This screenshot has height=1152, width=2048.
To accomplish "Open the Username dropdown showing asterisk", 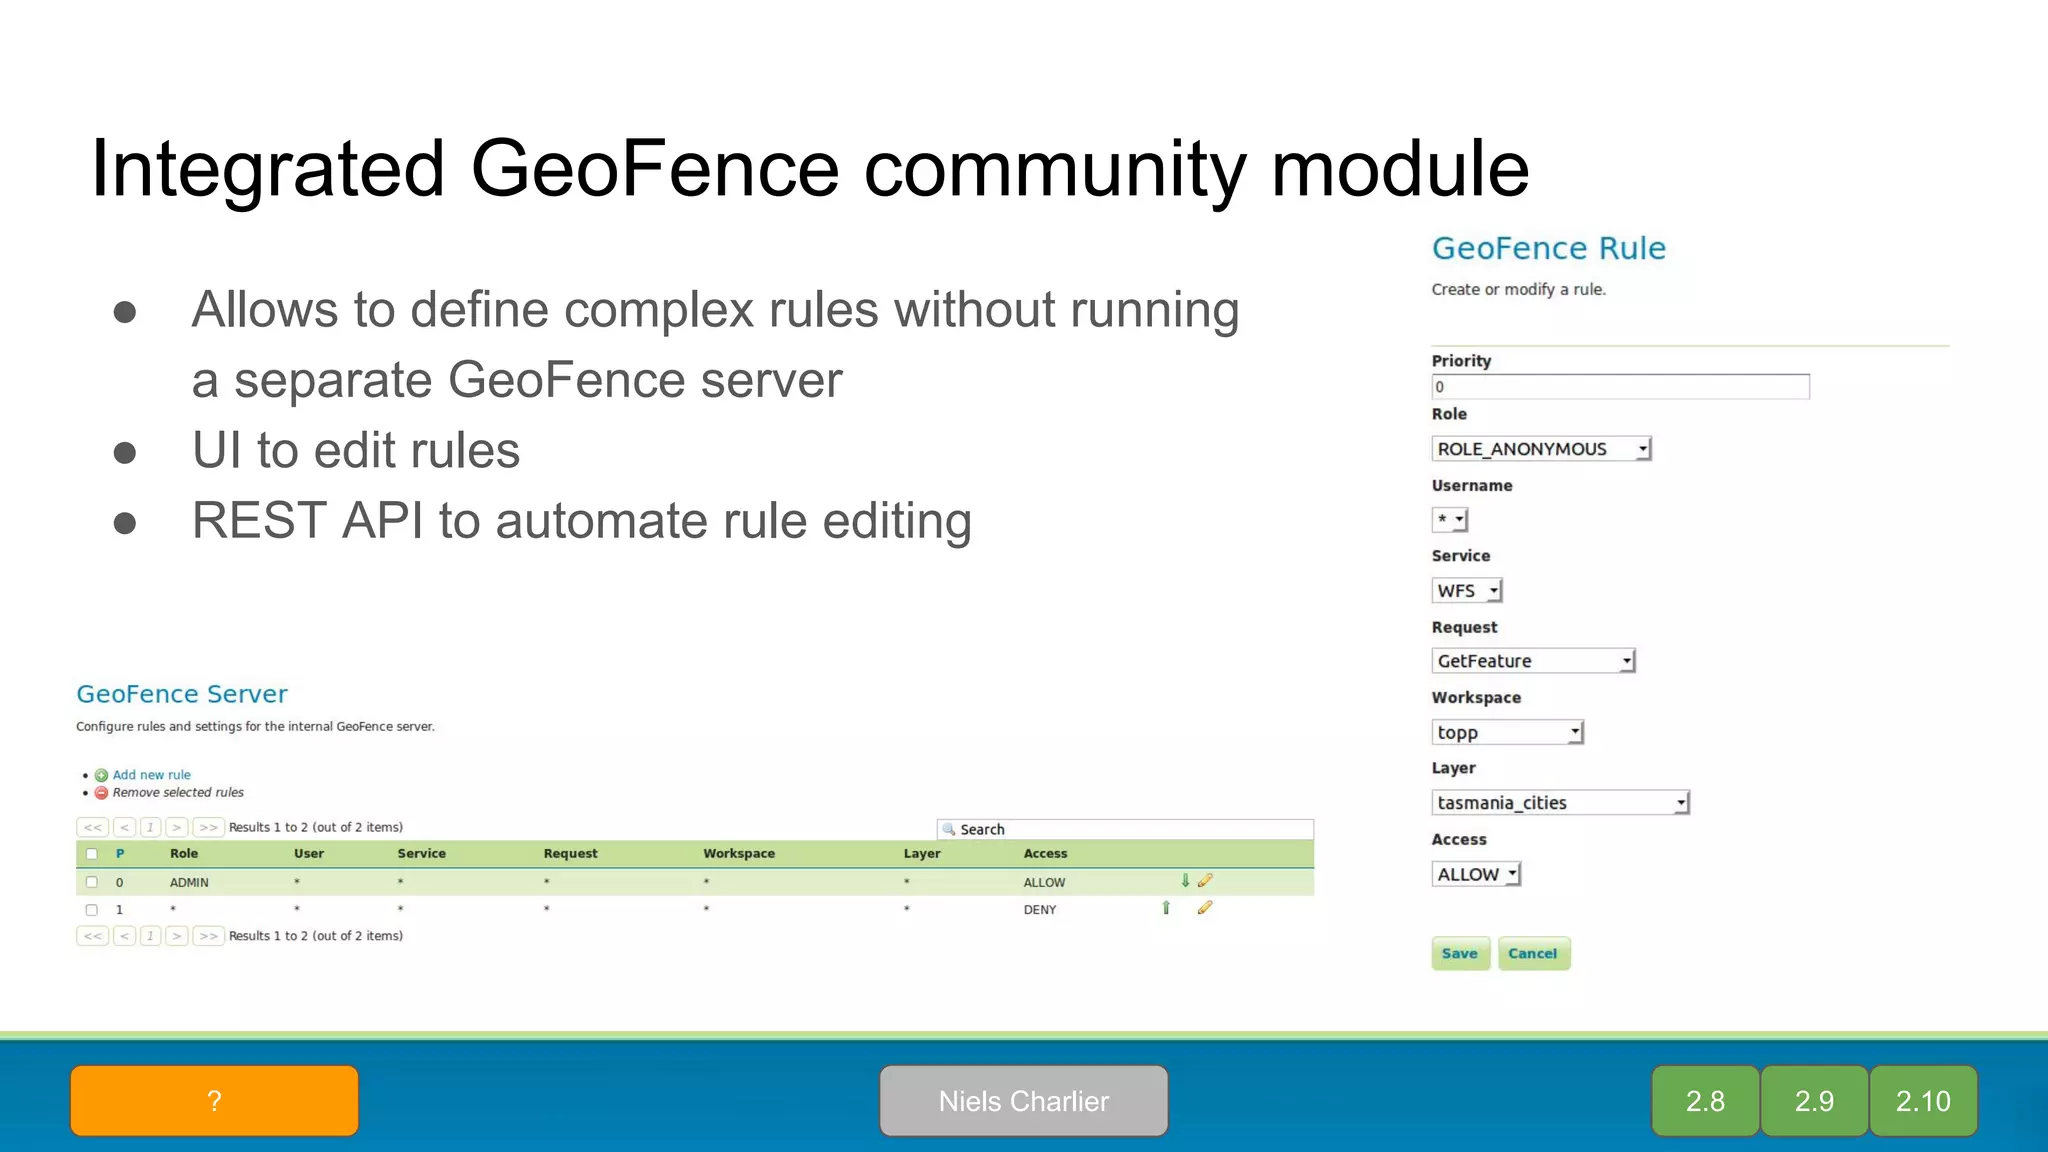I will click(x=1450, y=519).
